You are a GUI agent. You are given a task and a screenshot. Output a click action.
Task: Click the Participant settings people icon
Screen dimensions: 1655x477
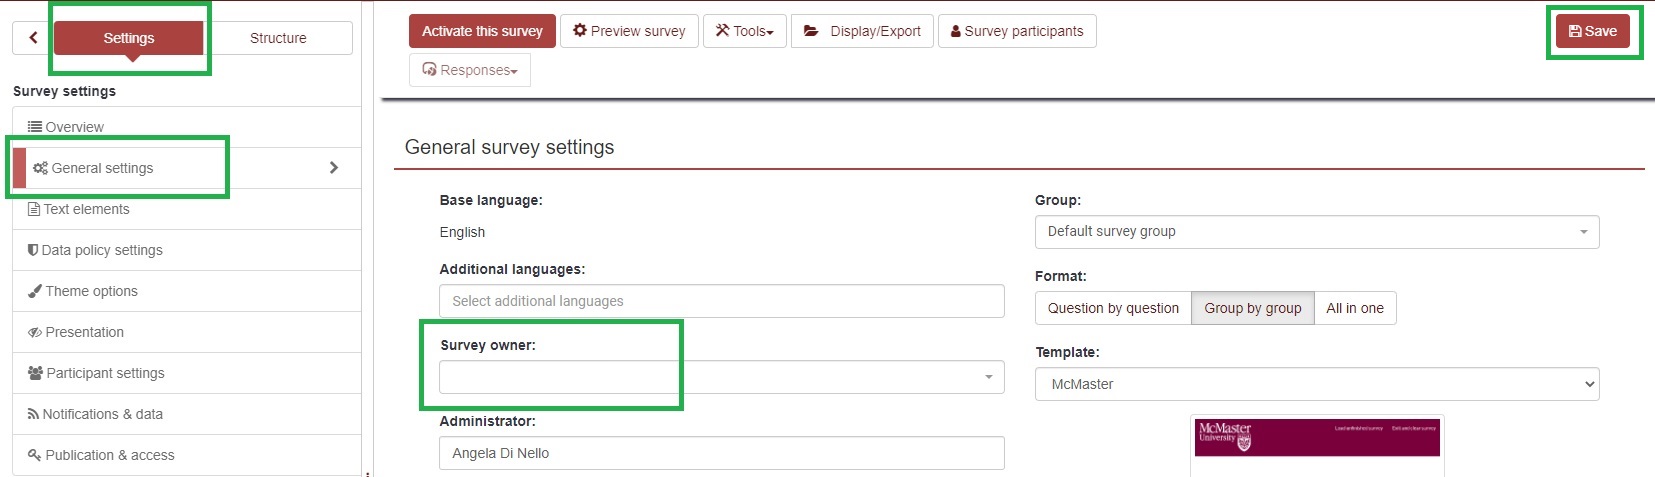coord(35,373)
